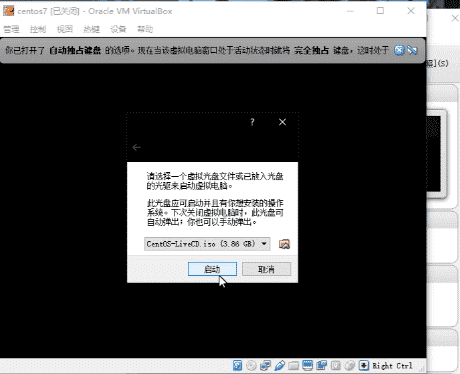Viewport: 460px width, 374px height.
Task: Click the optical disk status bar icon
Action: point(251,366)
